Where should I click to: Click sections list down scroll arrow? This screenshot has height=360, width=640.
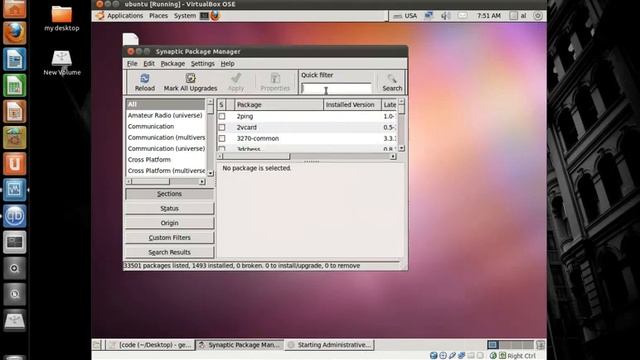pos(211,173)
